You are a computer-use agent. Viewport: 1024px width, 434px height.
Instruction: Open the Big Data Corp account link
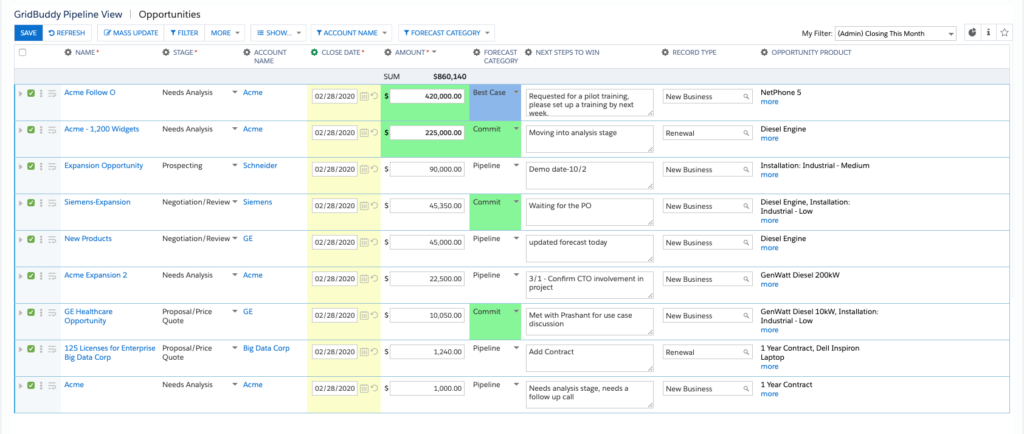coord(266,349)
